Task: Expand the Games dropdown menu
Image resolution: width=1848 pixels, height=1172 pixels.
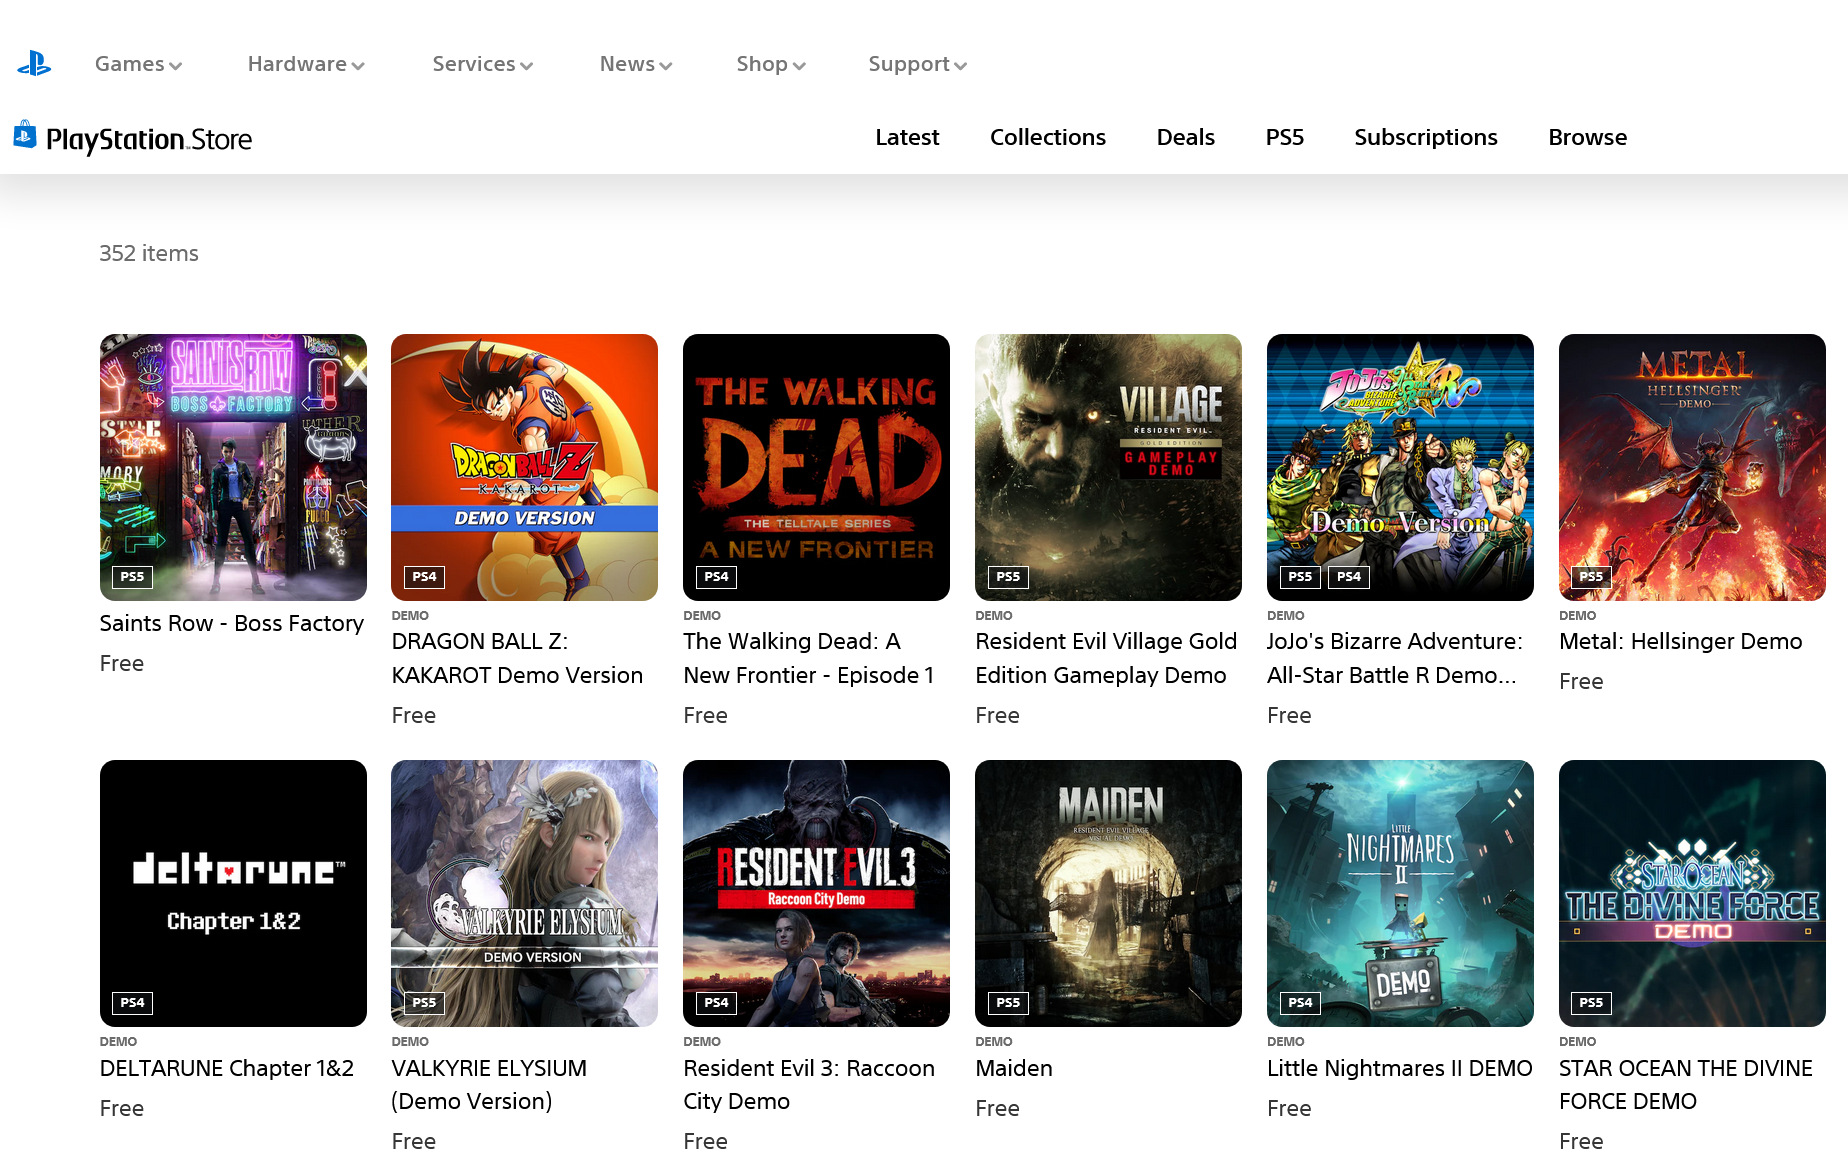Action: (x=138, y=64)
